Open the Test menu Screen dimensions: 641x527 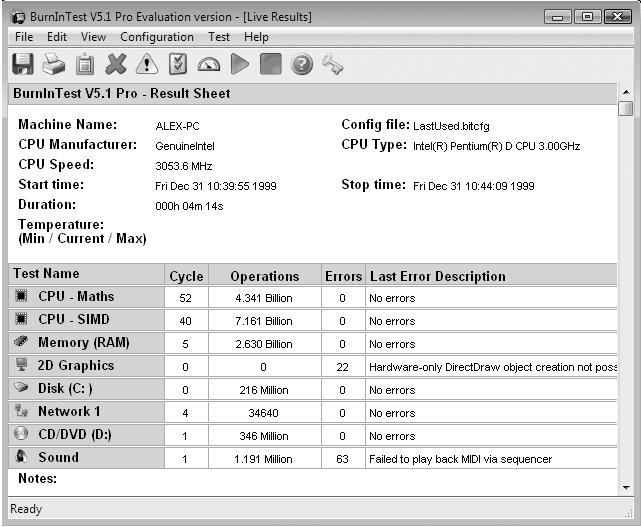219,37
